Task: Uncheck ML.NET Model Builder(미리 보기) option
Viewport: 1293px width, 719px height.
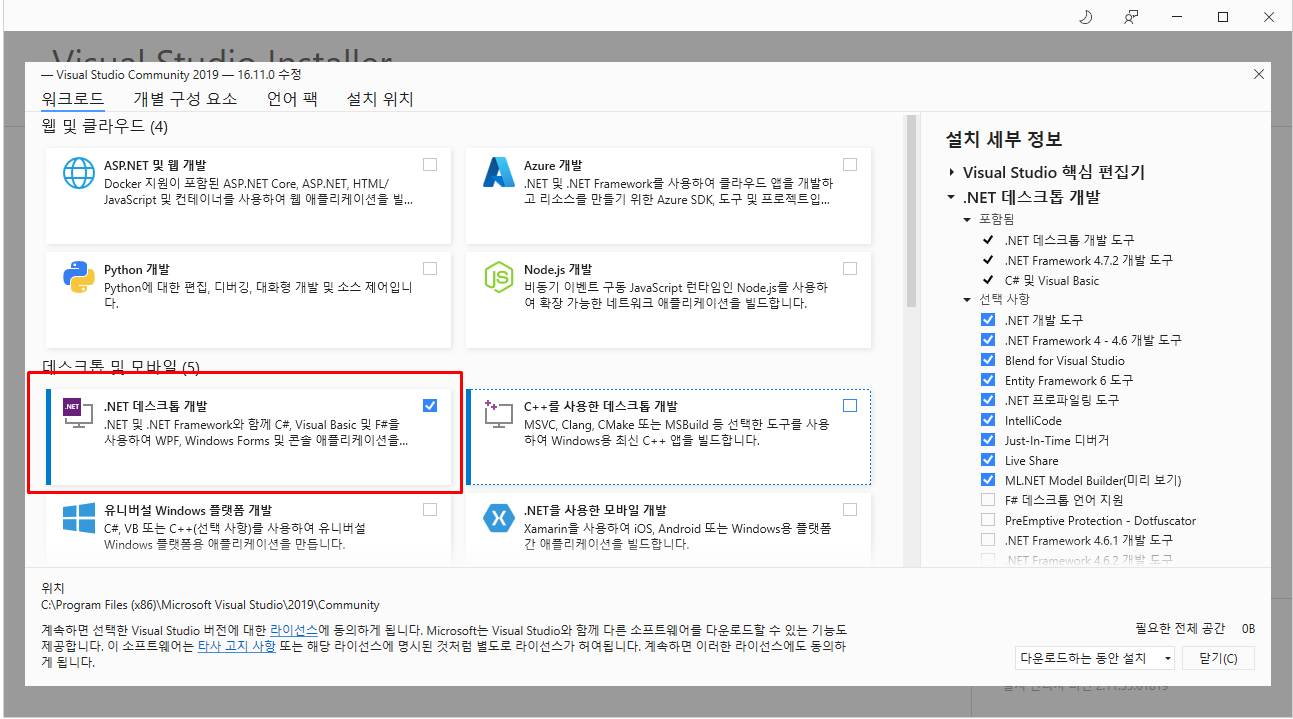Action: 988,480
